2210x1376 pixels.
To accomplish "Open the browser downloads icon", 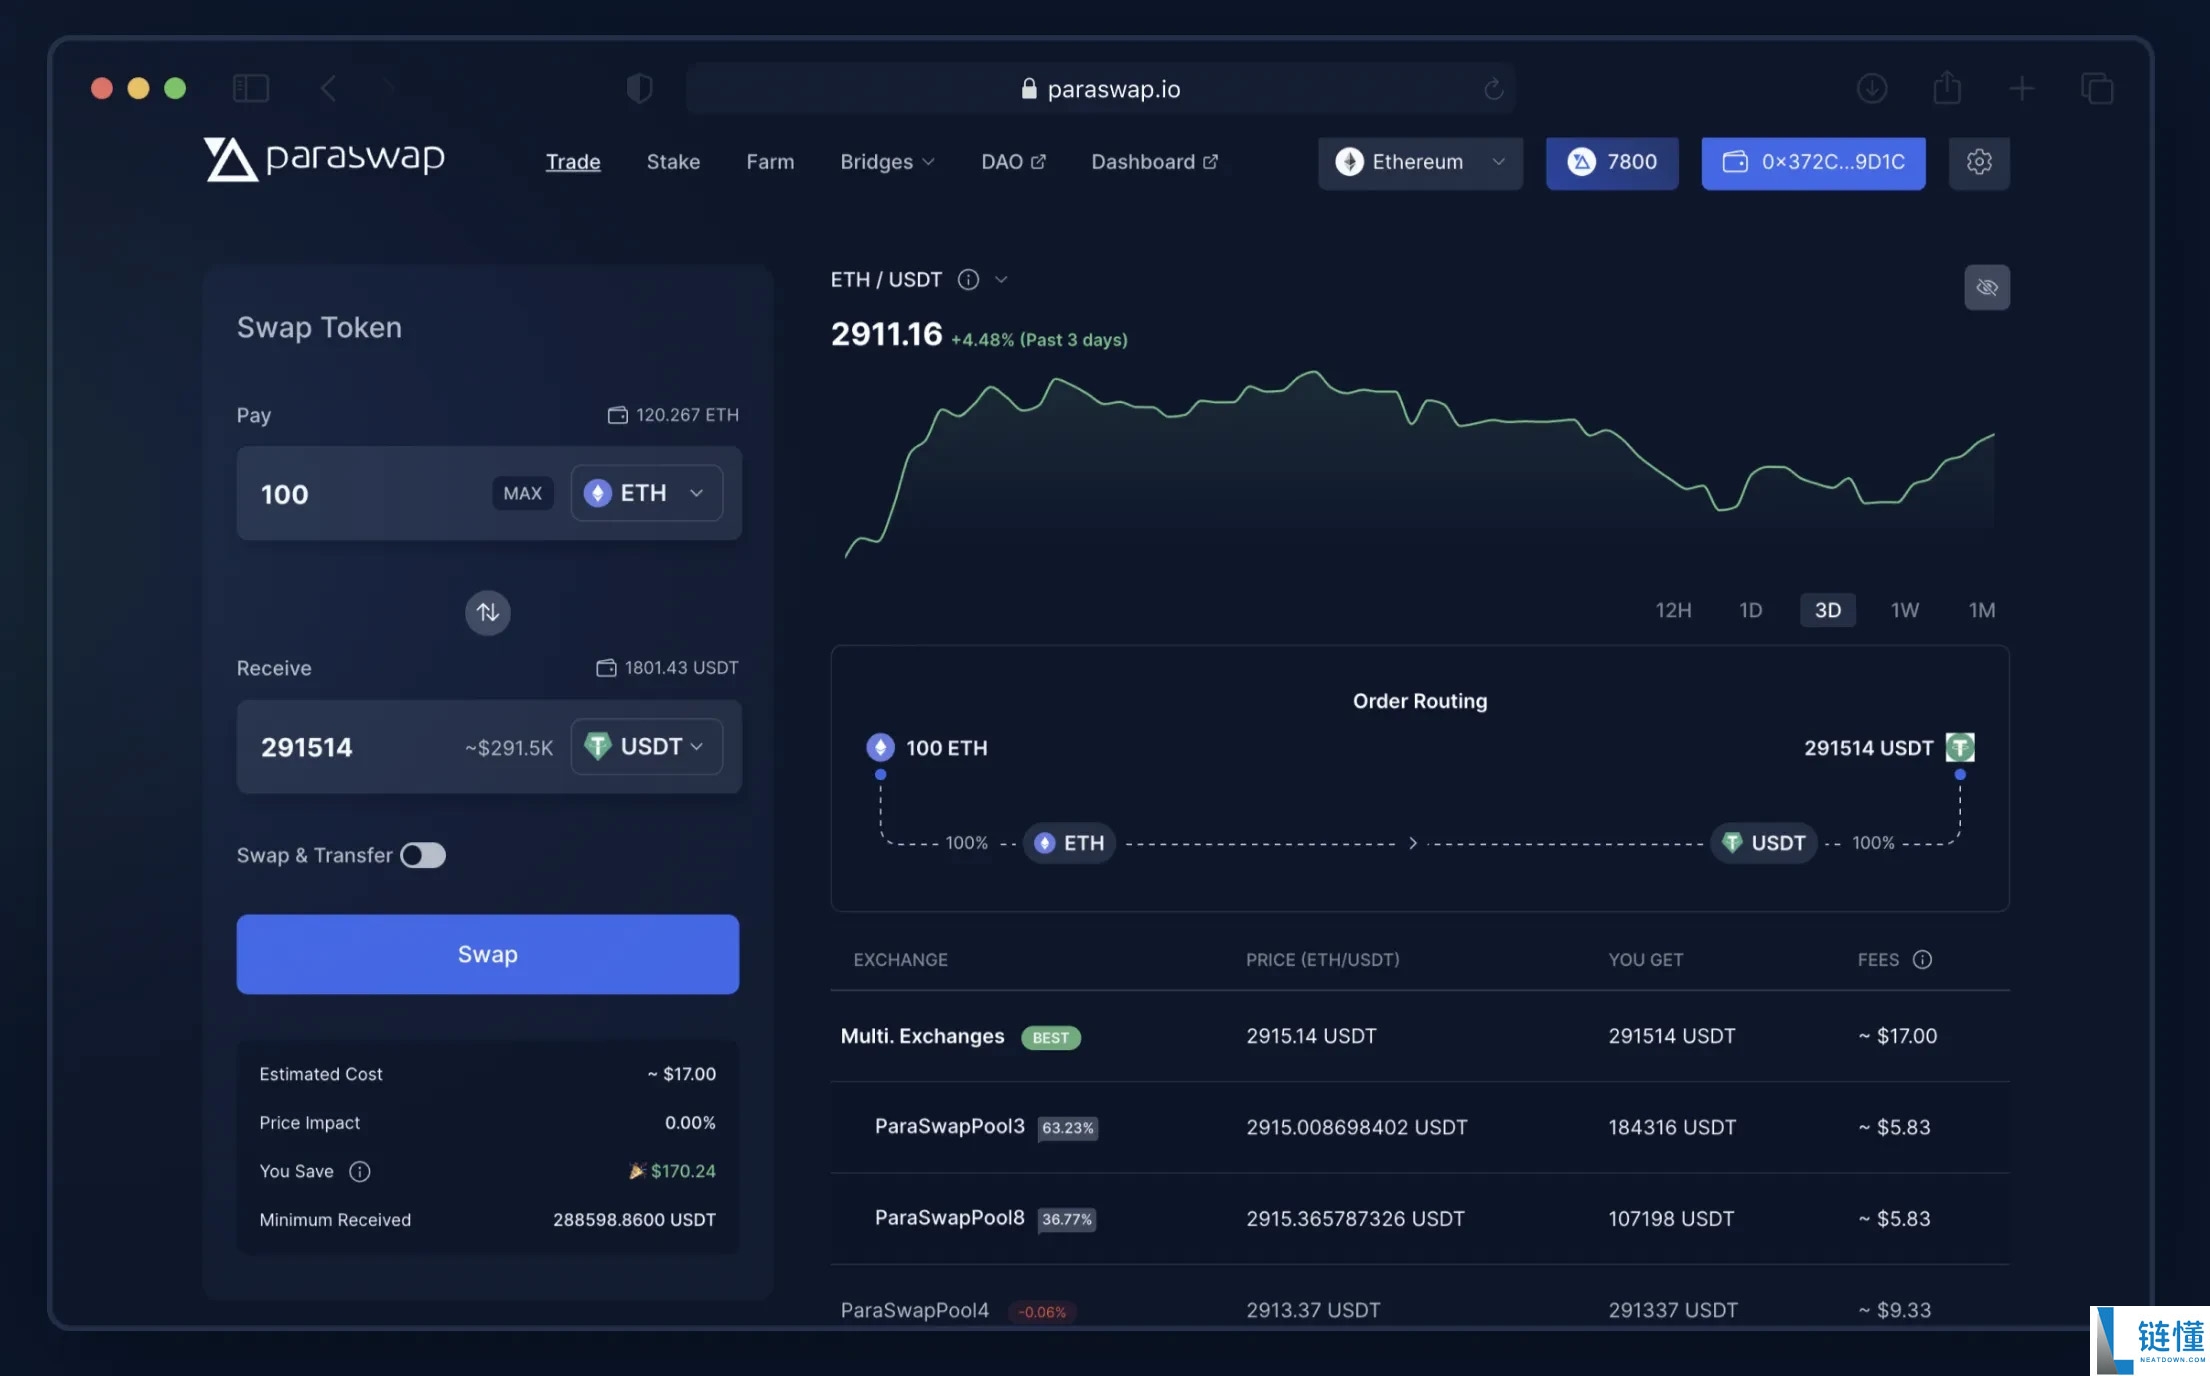I will click(1872, 89).
